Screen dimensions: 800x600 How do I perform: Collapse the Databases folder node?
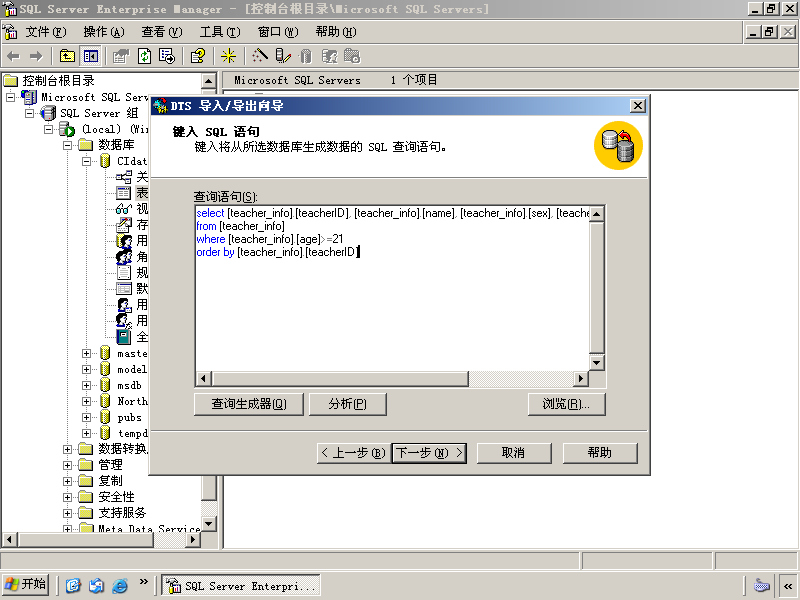(67, 145)
